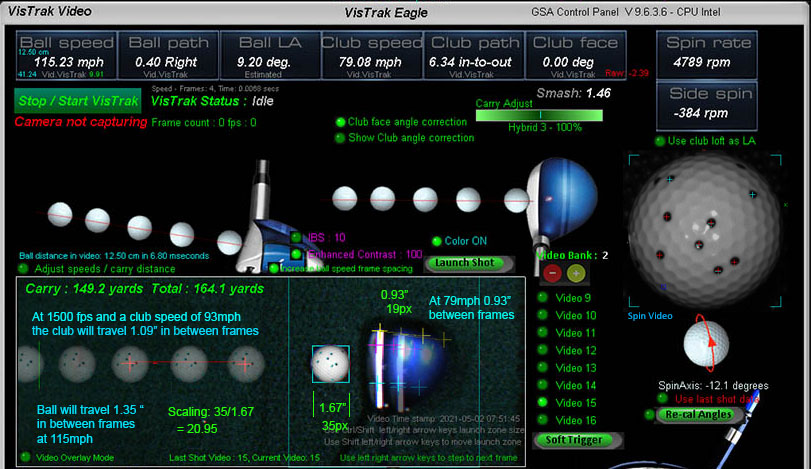The image size is (811, 469).
Task: Toggle Enhanced Contrast : 100 option
Action: (x=296, y=254)
